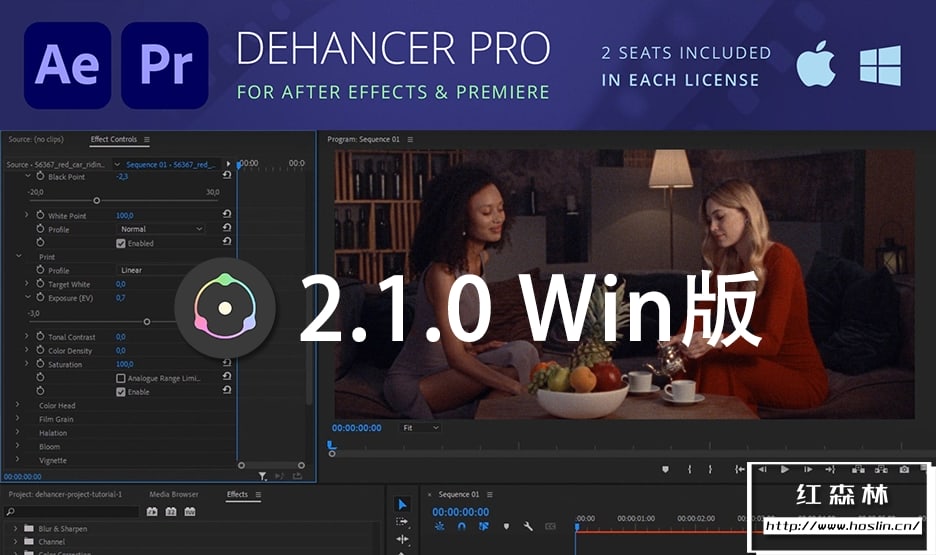Reset the Normal profile parameter
The image size is (936, 555).
[x=227, y=227]
